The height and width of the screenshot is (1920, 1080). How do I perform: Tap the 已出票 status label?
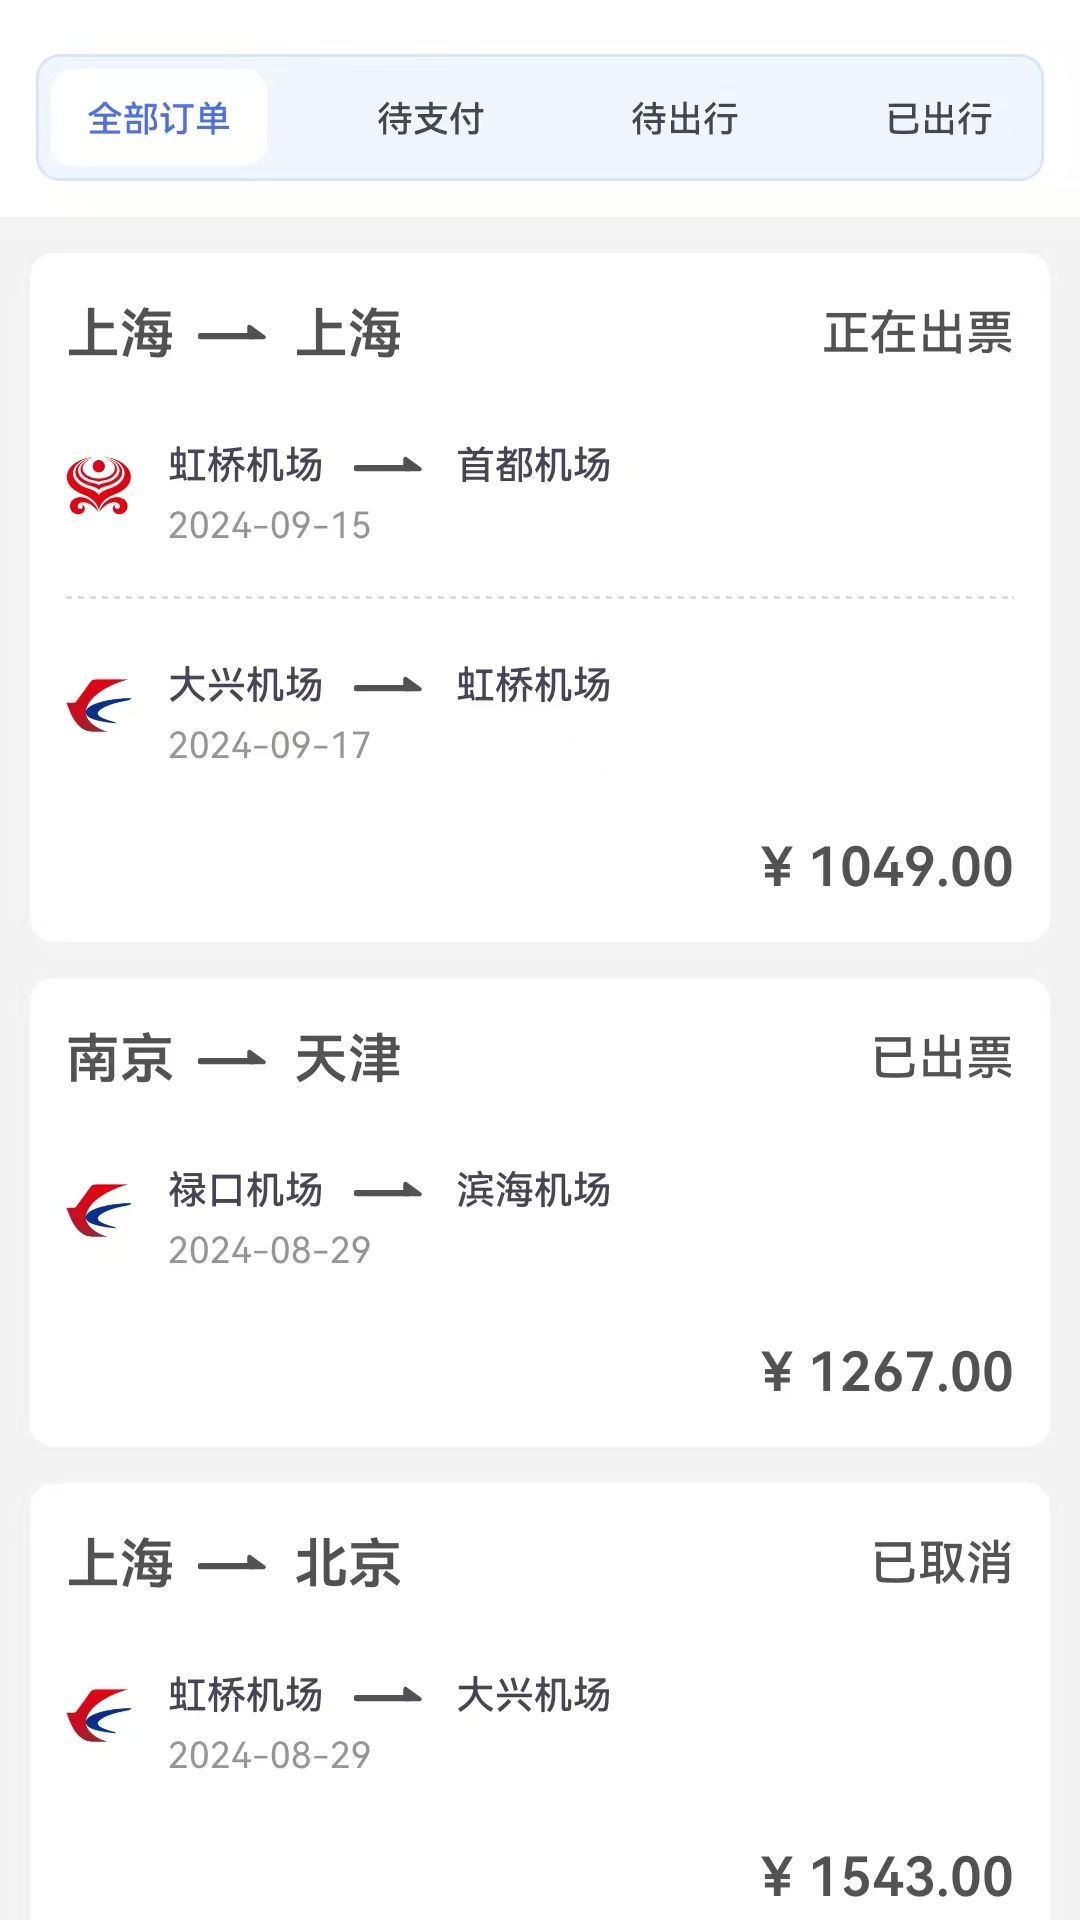point(941,1059)
